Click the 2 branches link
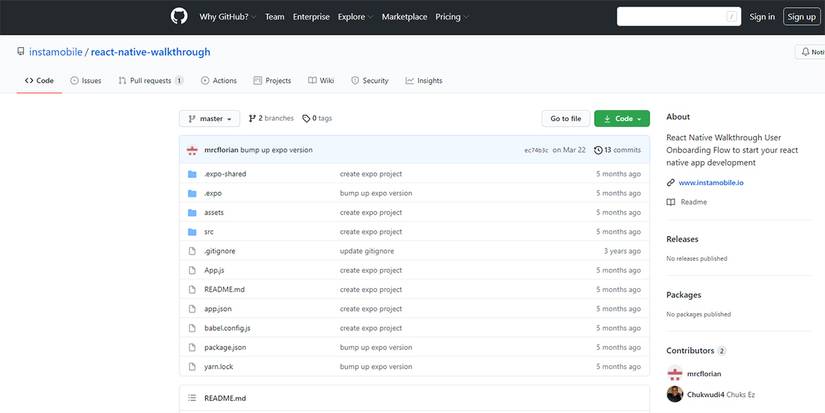Image resolution: width=825 pixels, height=413 pixels. tap(271, 118)
